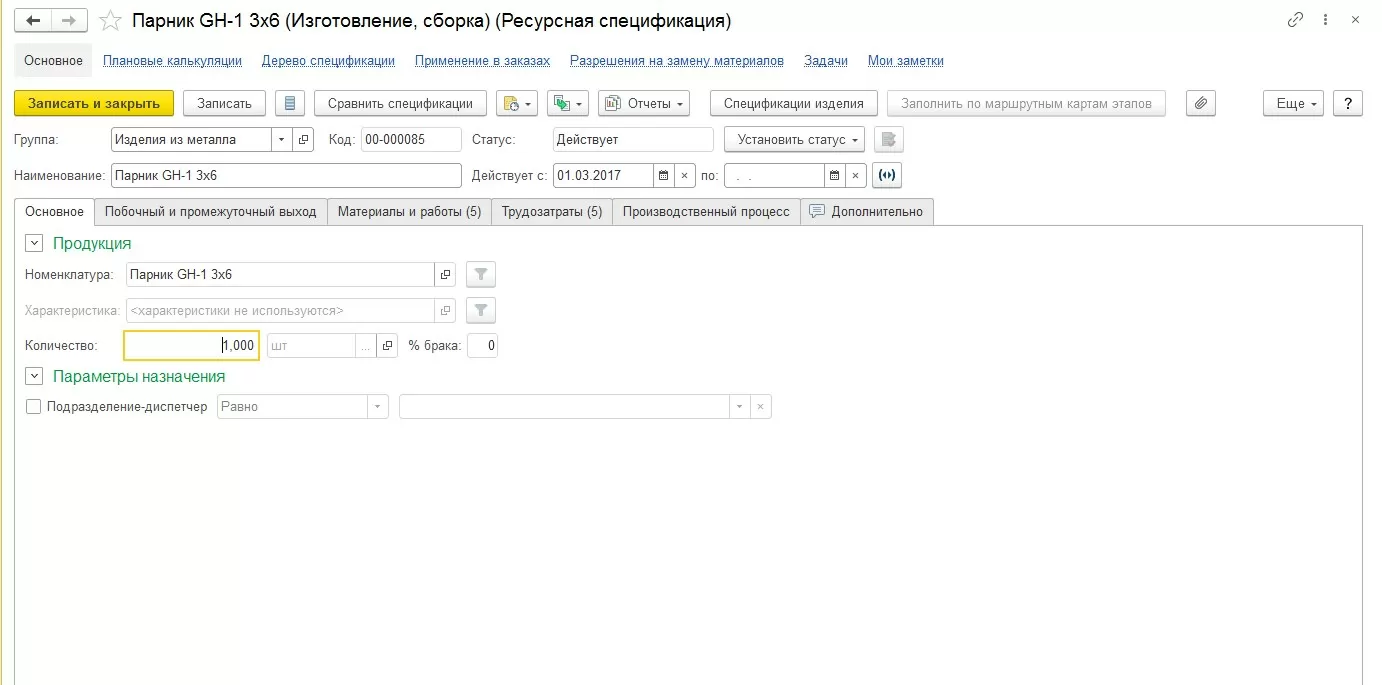Collapse the Продукция section
The image size is (1382, 685).
(x=34, y=243)
